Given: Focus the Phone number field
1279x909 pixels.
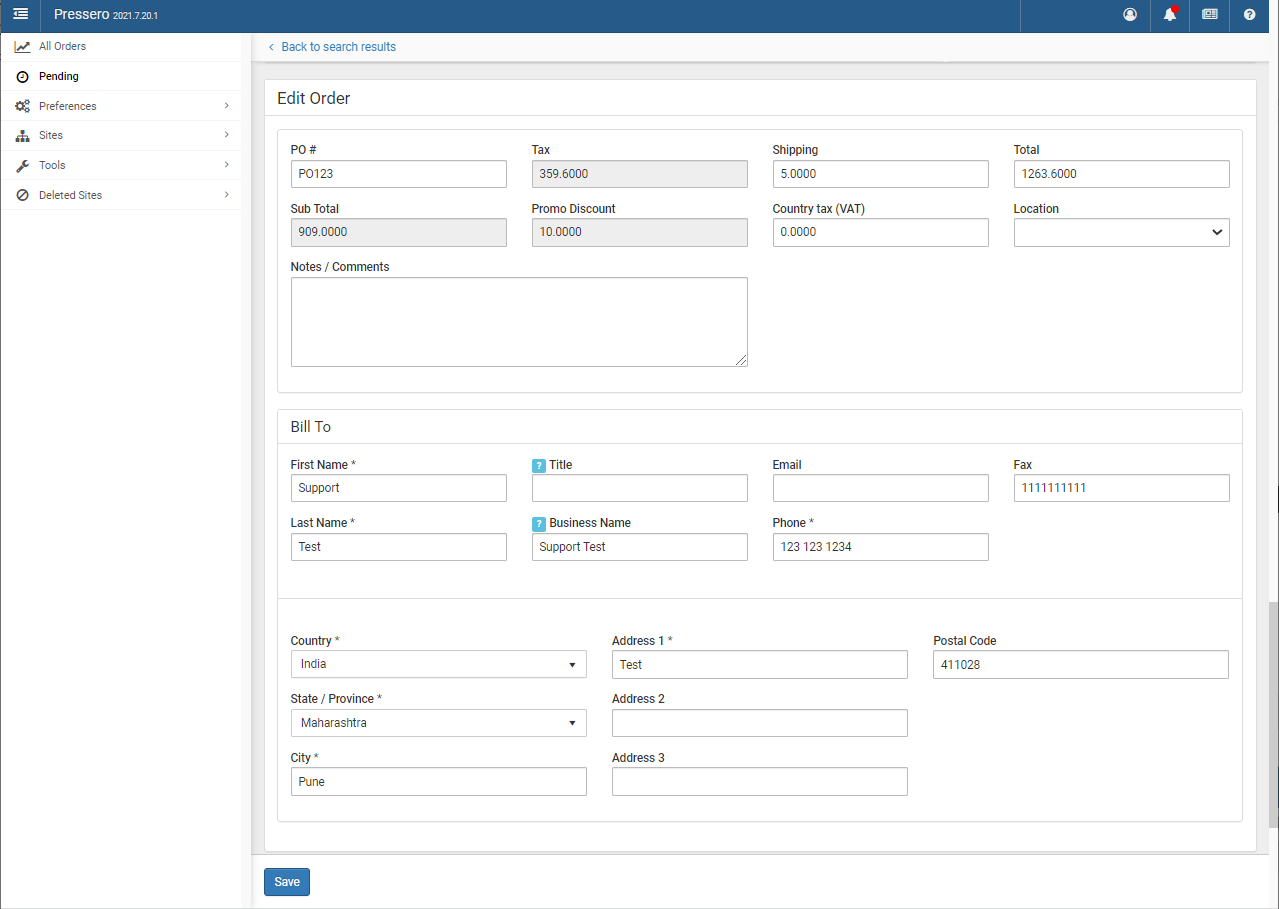Looking at the screenshot, I should 880,547.
